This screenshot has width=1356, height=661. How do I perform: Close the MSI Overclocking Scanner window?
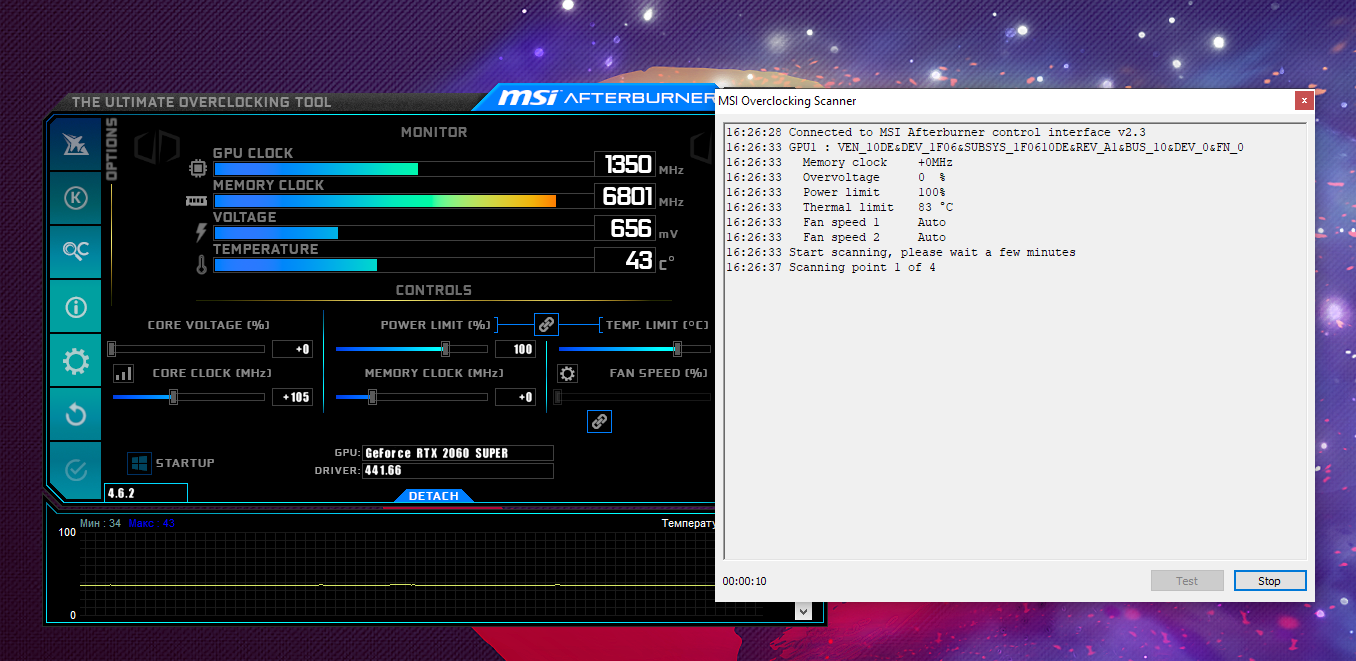click(x=1303, y=100)
